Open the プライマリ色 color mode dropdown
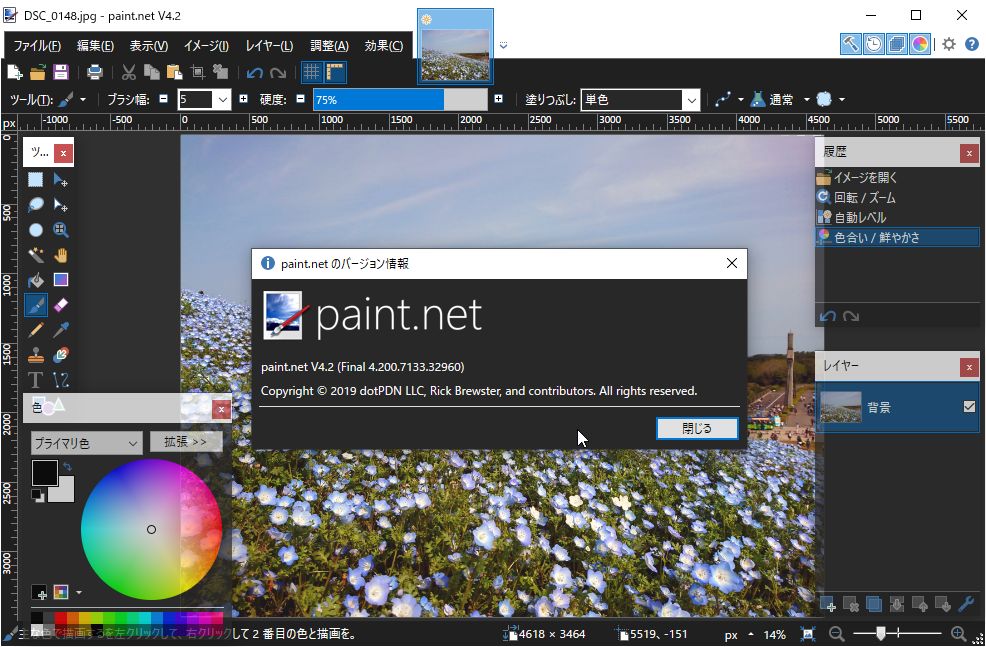 (85, 442)
